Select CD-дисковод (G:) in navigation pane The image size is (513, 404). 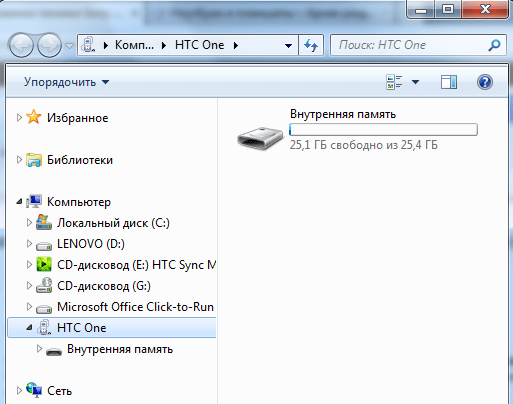tap(104, 286)
